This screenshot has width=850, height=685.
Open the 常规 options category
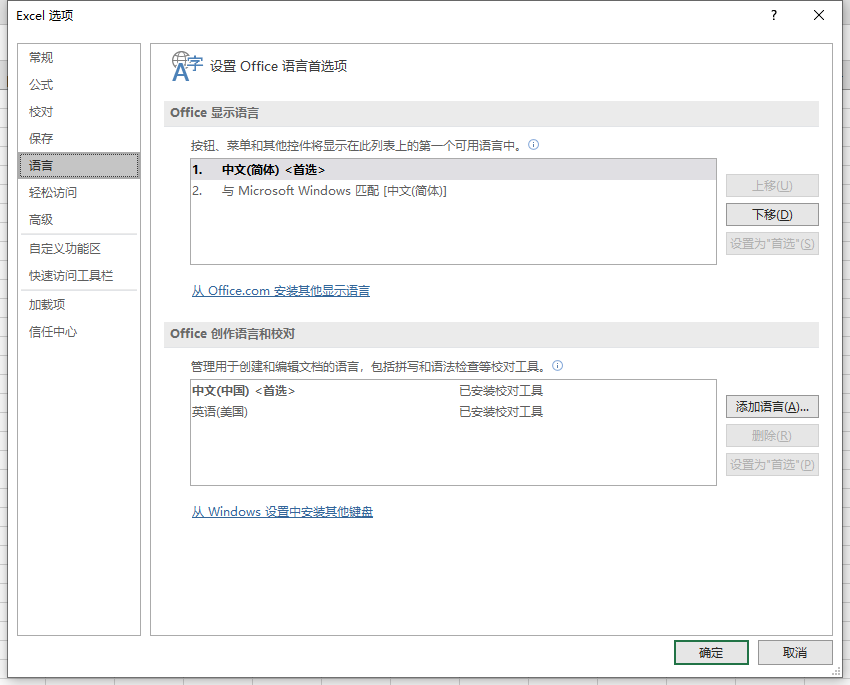coord(79,57)
